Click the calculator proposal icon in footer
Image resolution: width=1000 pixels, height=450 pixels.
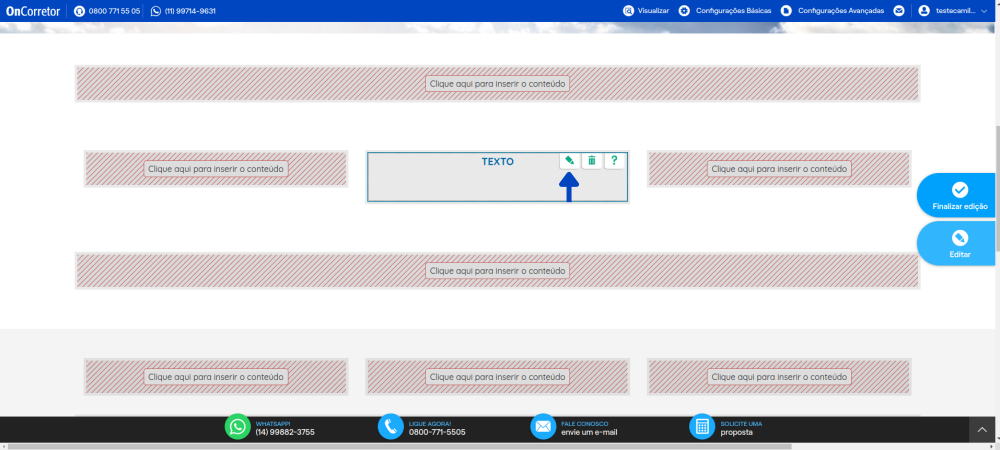(x=702, y=427)
